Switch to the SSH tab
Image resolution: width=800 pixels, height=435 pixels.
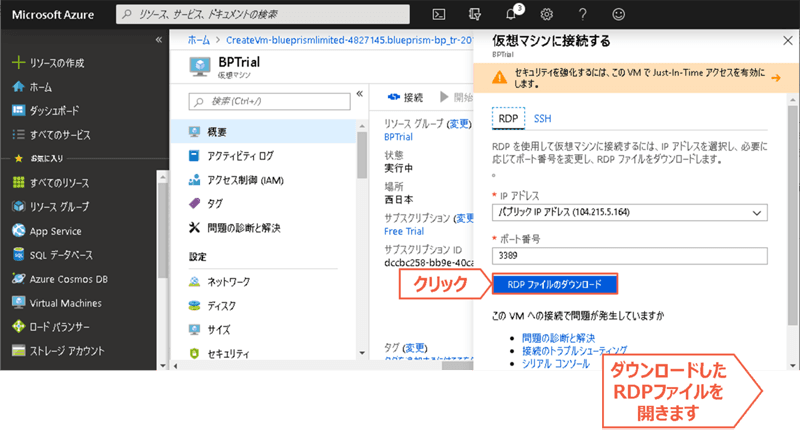pyautogui.click(x=542, y=118)
